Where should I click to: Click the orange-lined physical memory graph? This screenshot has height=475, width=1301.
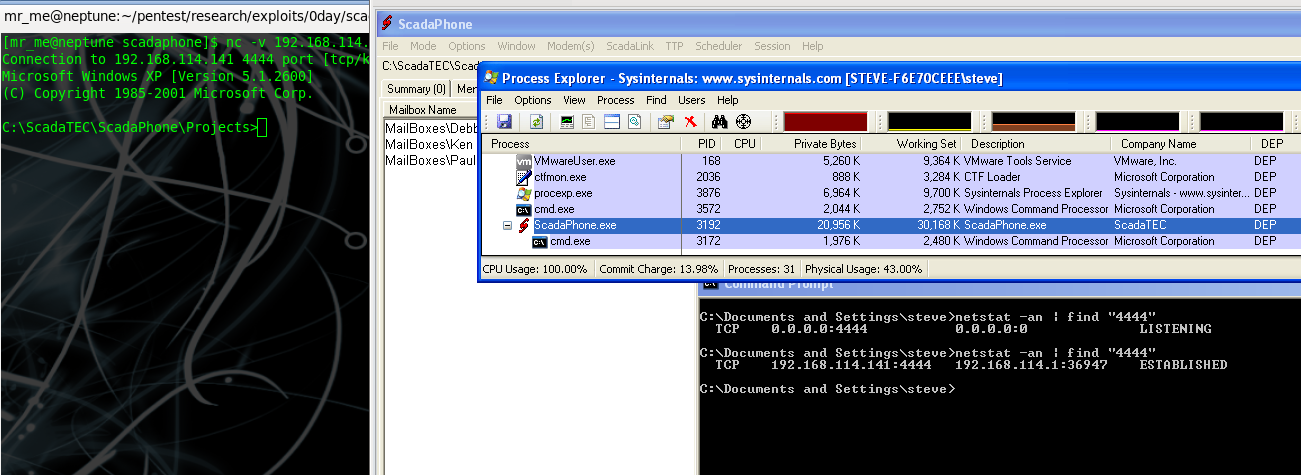tap(1033, 122)
